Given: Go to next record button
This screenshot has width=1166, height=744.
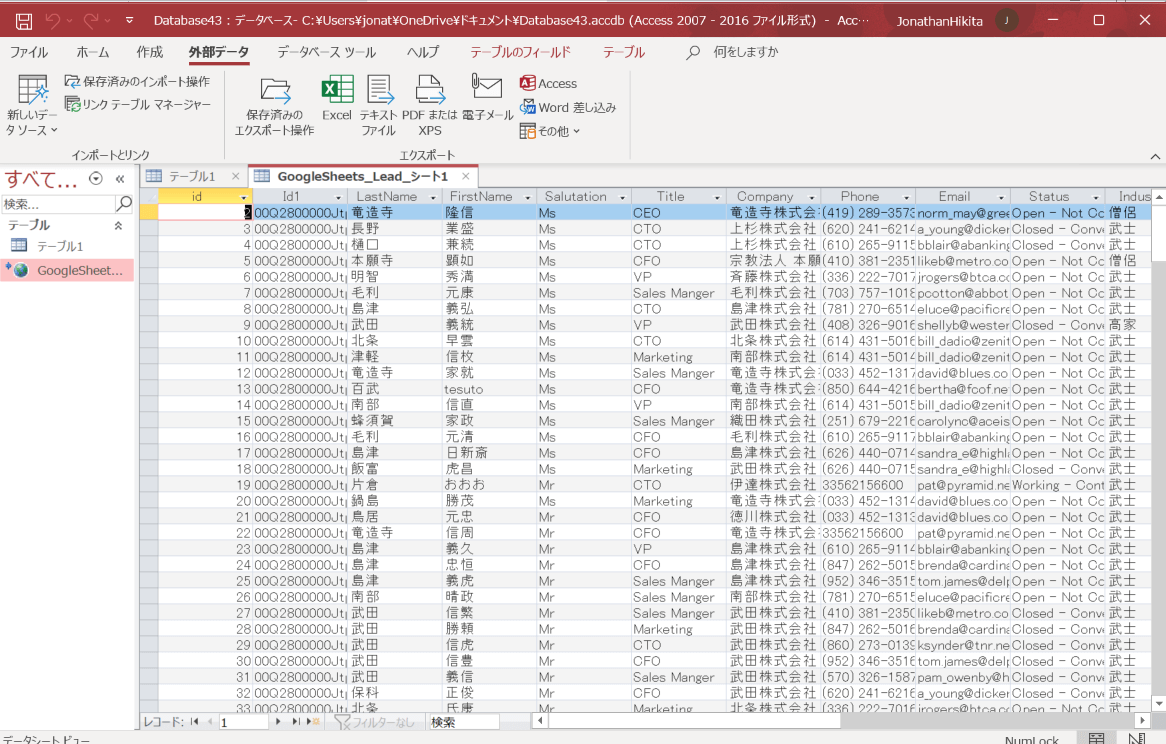Looking at the screenshot, I should point(278,722).
